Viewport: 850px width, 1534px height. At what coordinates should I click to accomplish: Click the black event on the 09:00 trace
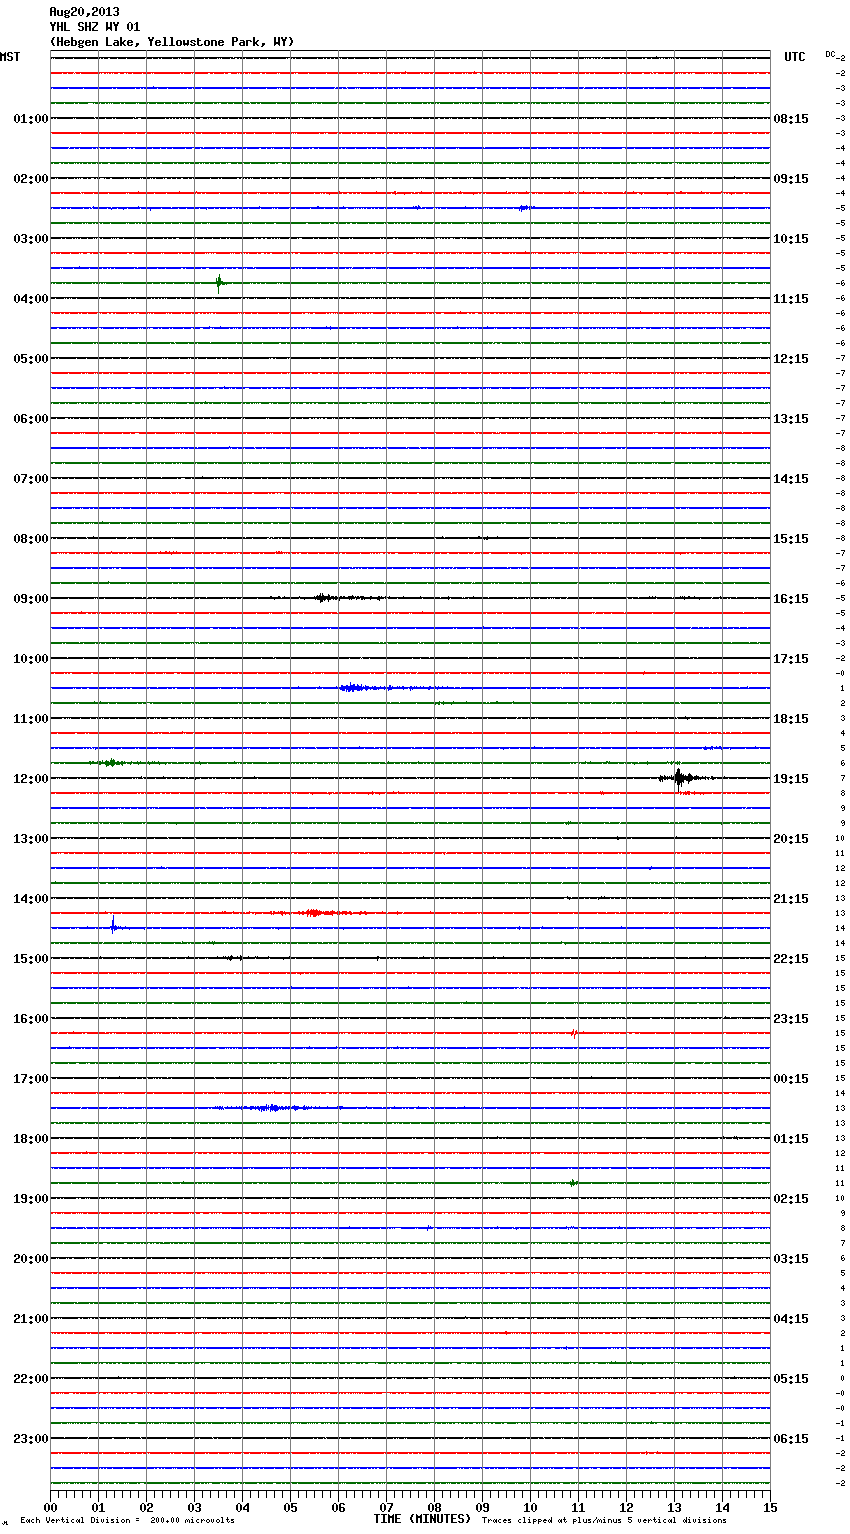pos(323,598)
